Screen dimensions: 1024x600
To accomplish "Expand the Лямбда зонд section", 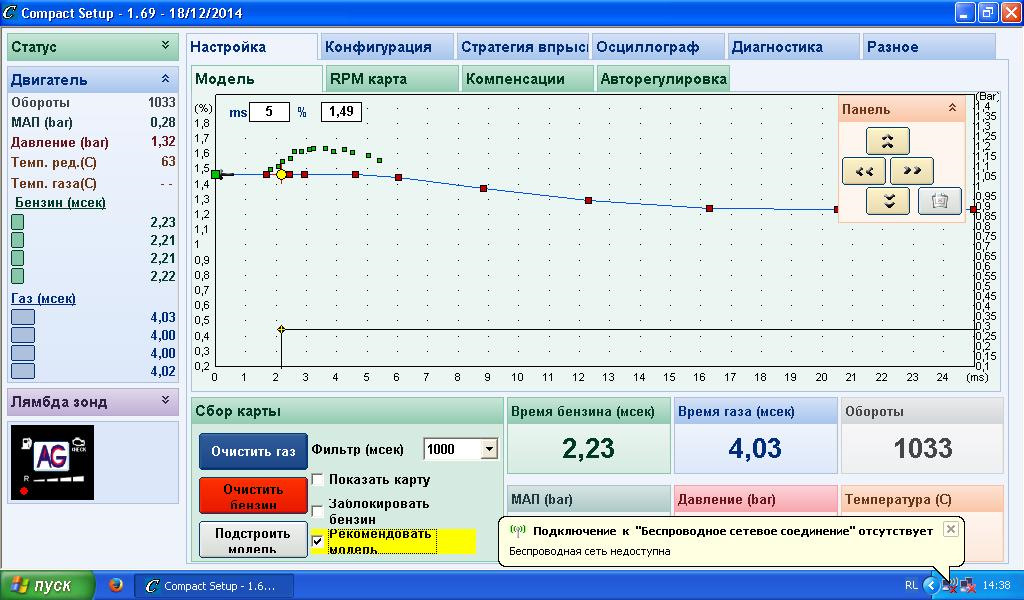I will click(165, 400).
